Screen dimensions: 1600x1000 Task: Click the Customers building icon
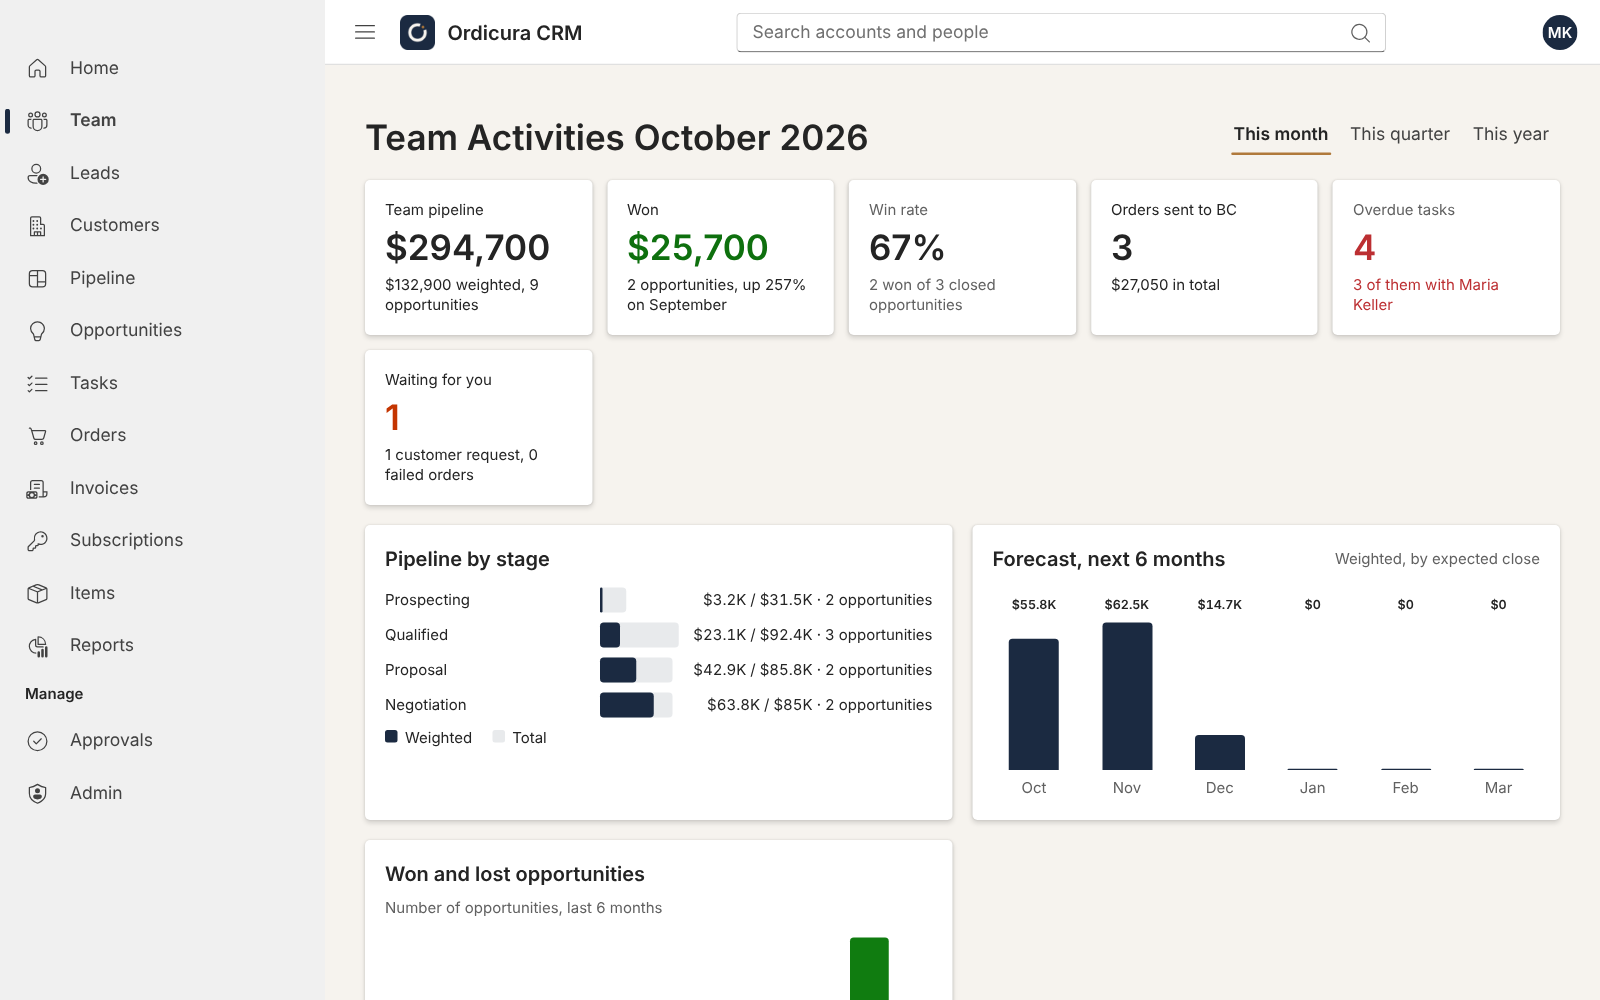click(x=38, y=225)
